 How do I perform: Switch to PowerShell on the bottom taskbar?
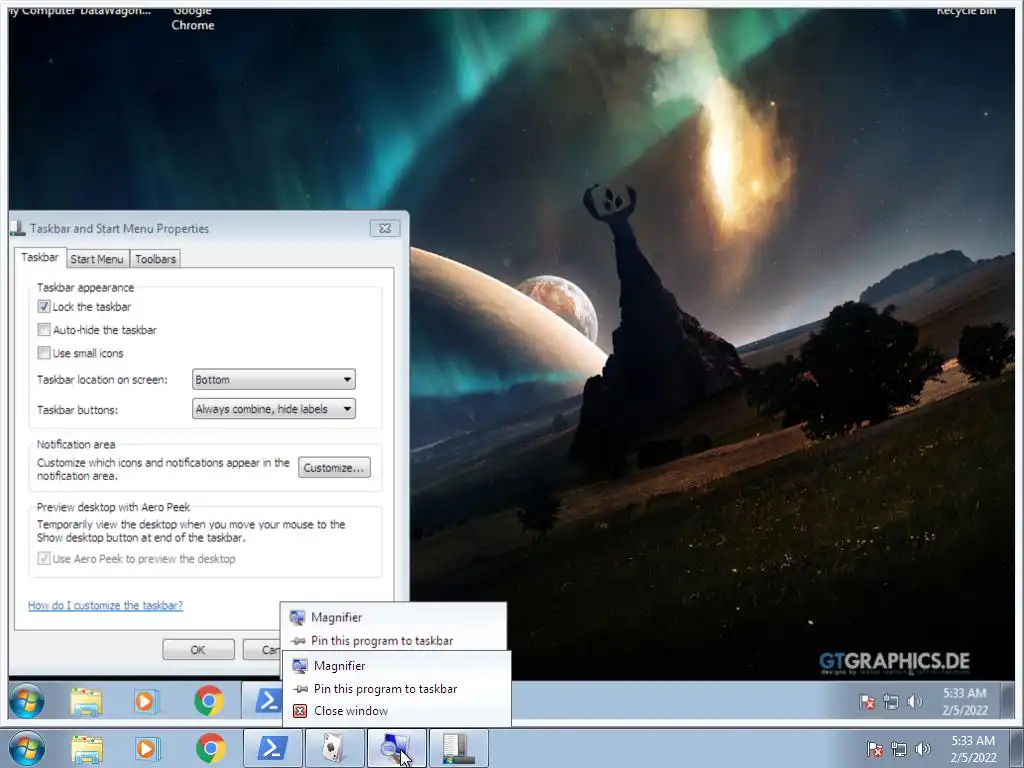click(x=272, y=748)
